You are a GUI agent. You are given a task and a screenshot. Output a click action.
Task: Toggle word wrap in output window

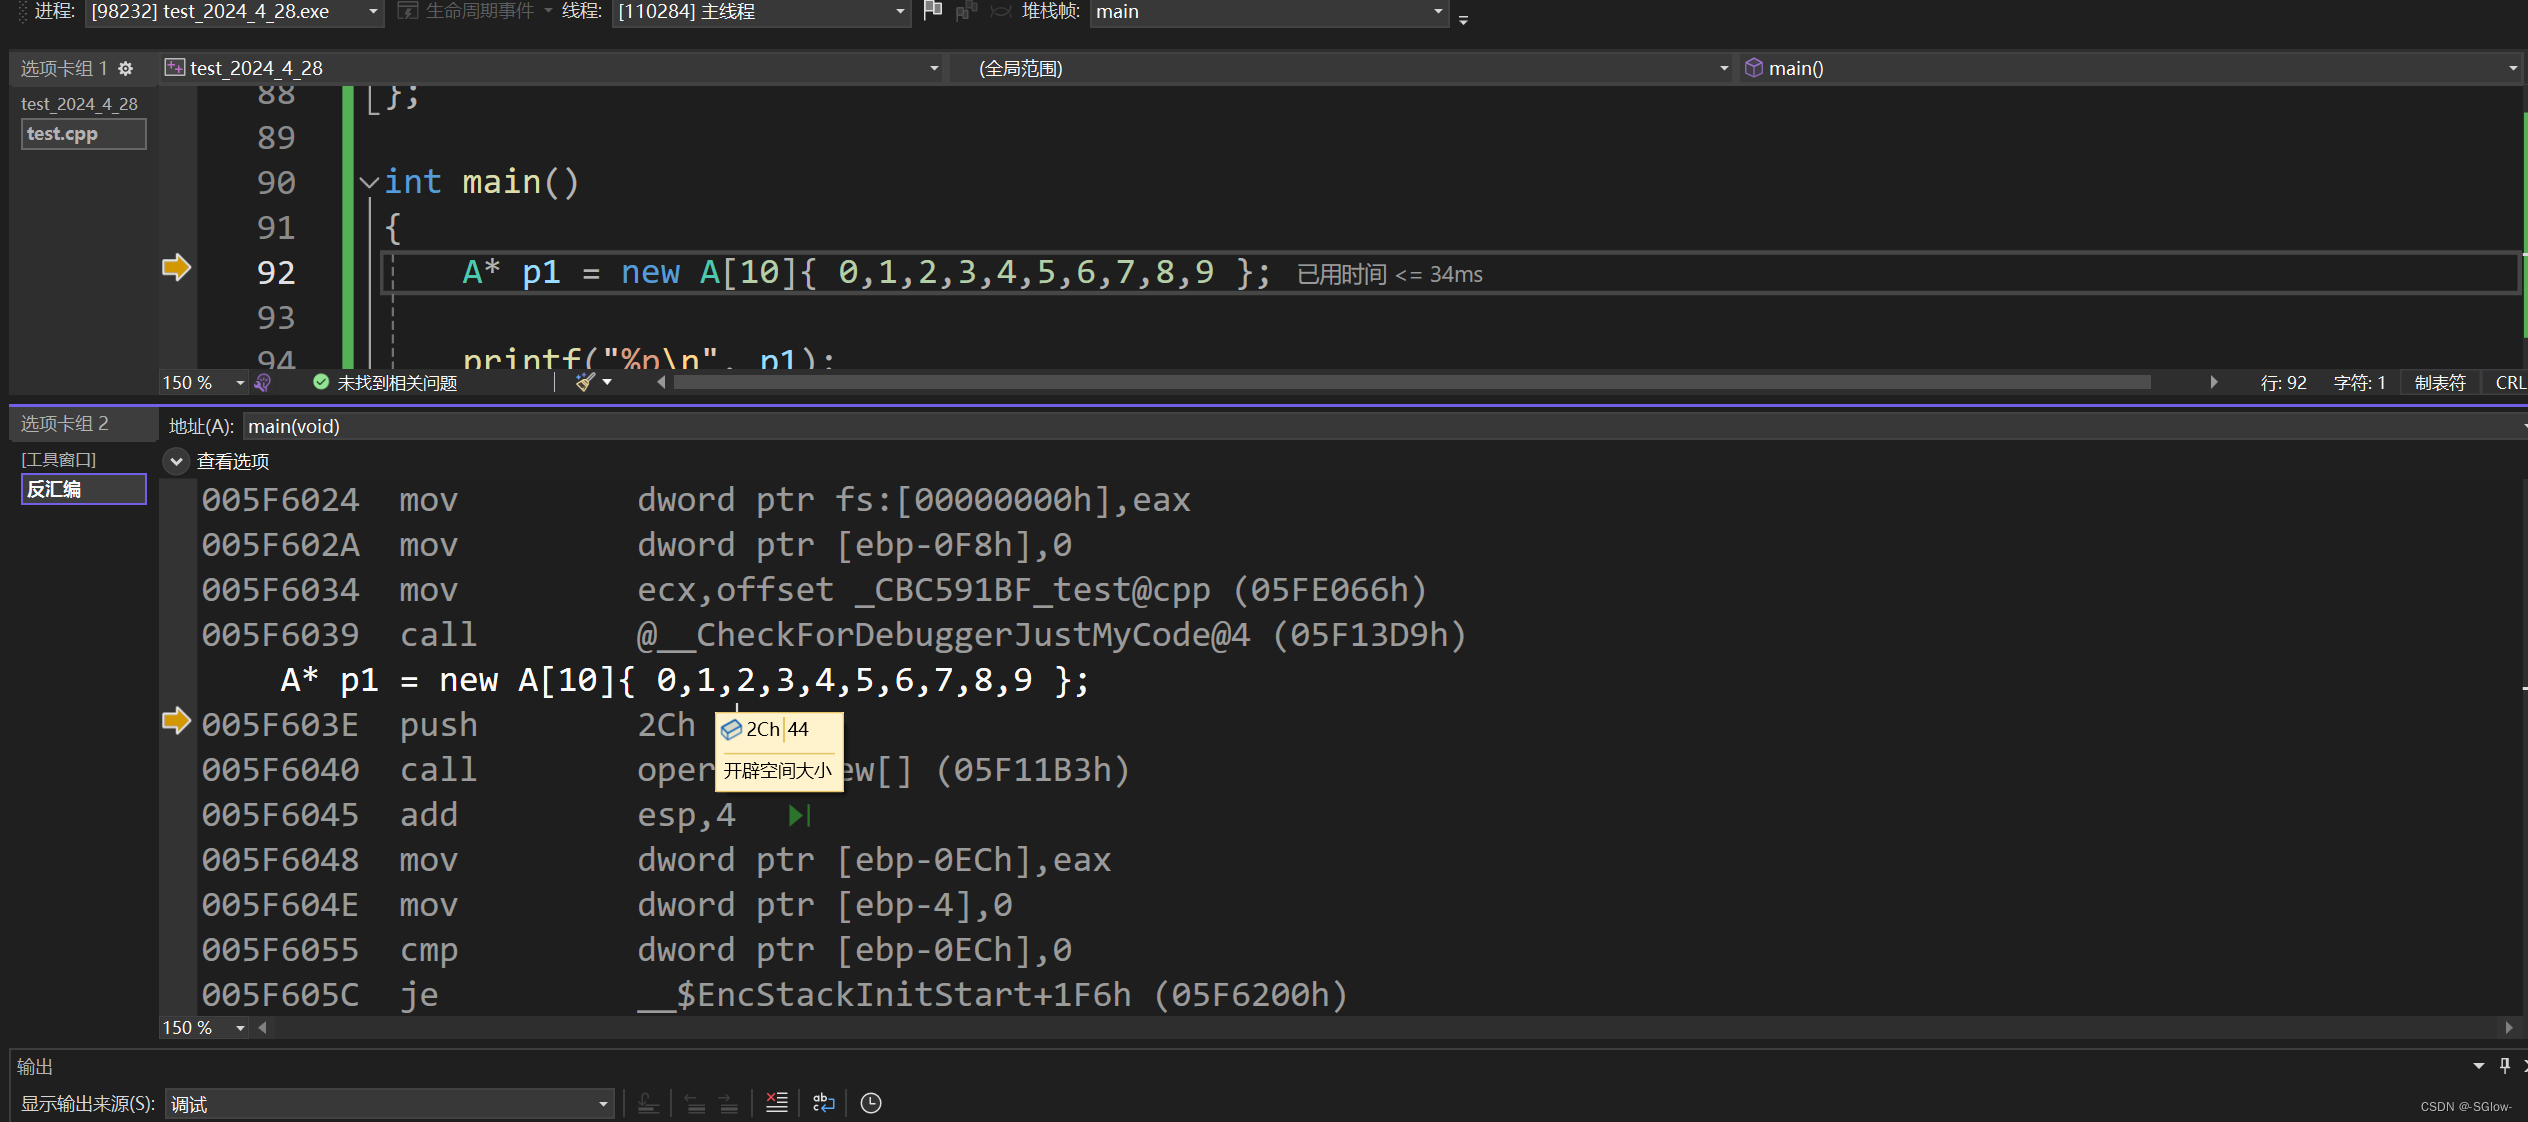click(824, 1103)
